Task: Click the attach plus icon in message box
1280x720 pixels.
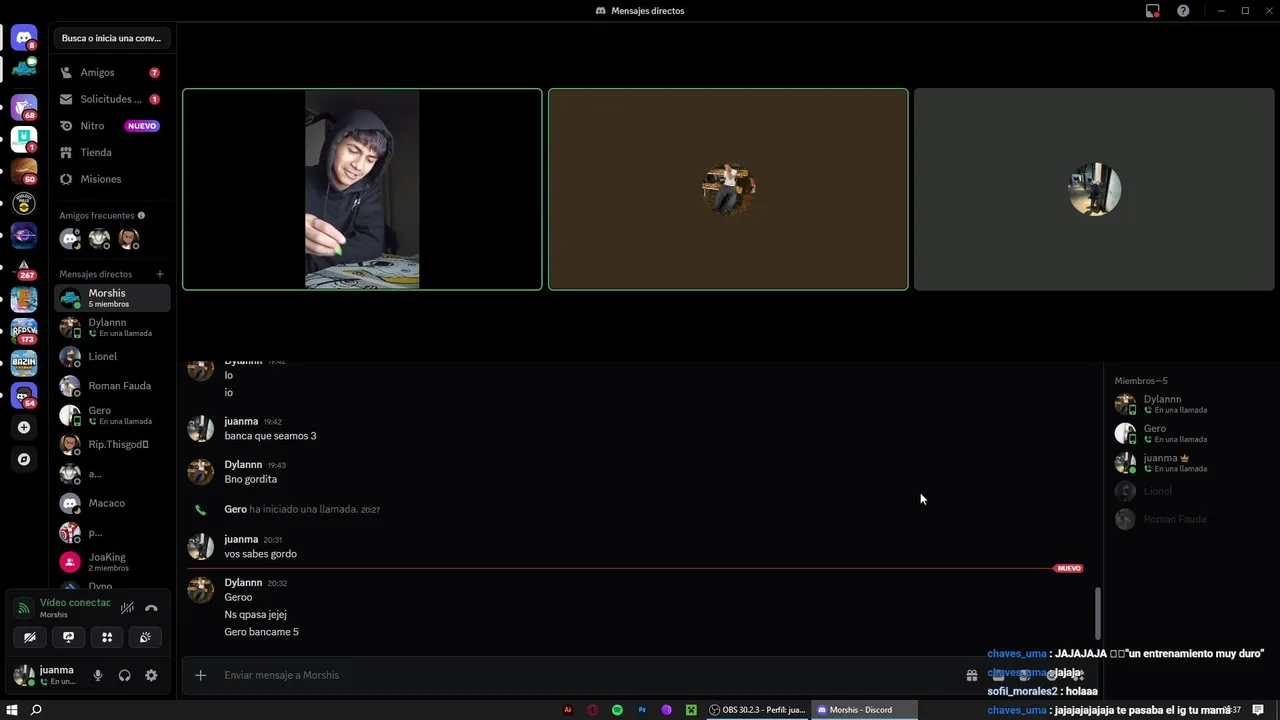Action: click(200, 675)
